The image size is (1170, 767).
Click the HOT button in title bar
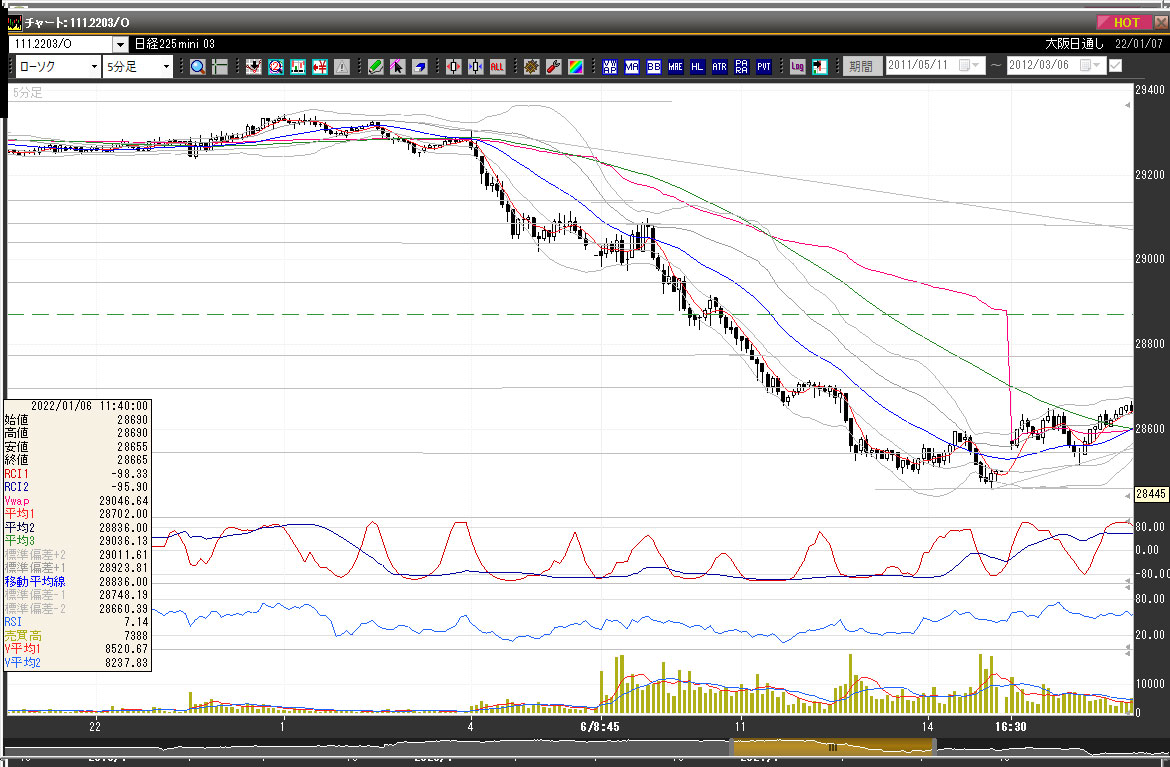point(1124,22)
